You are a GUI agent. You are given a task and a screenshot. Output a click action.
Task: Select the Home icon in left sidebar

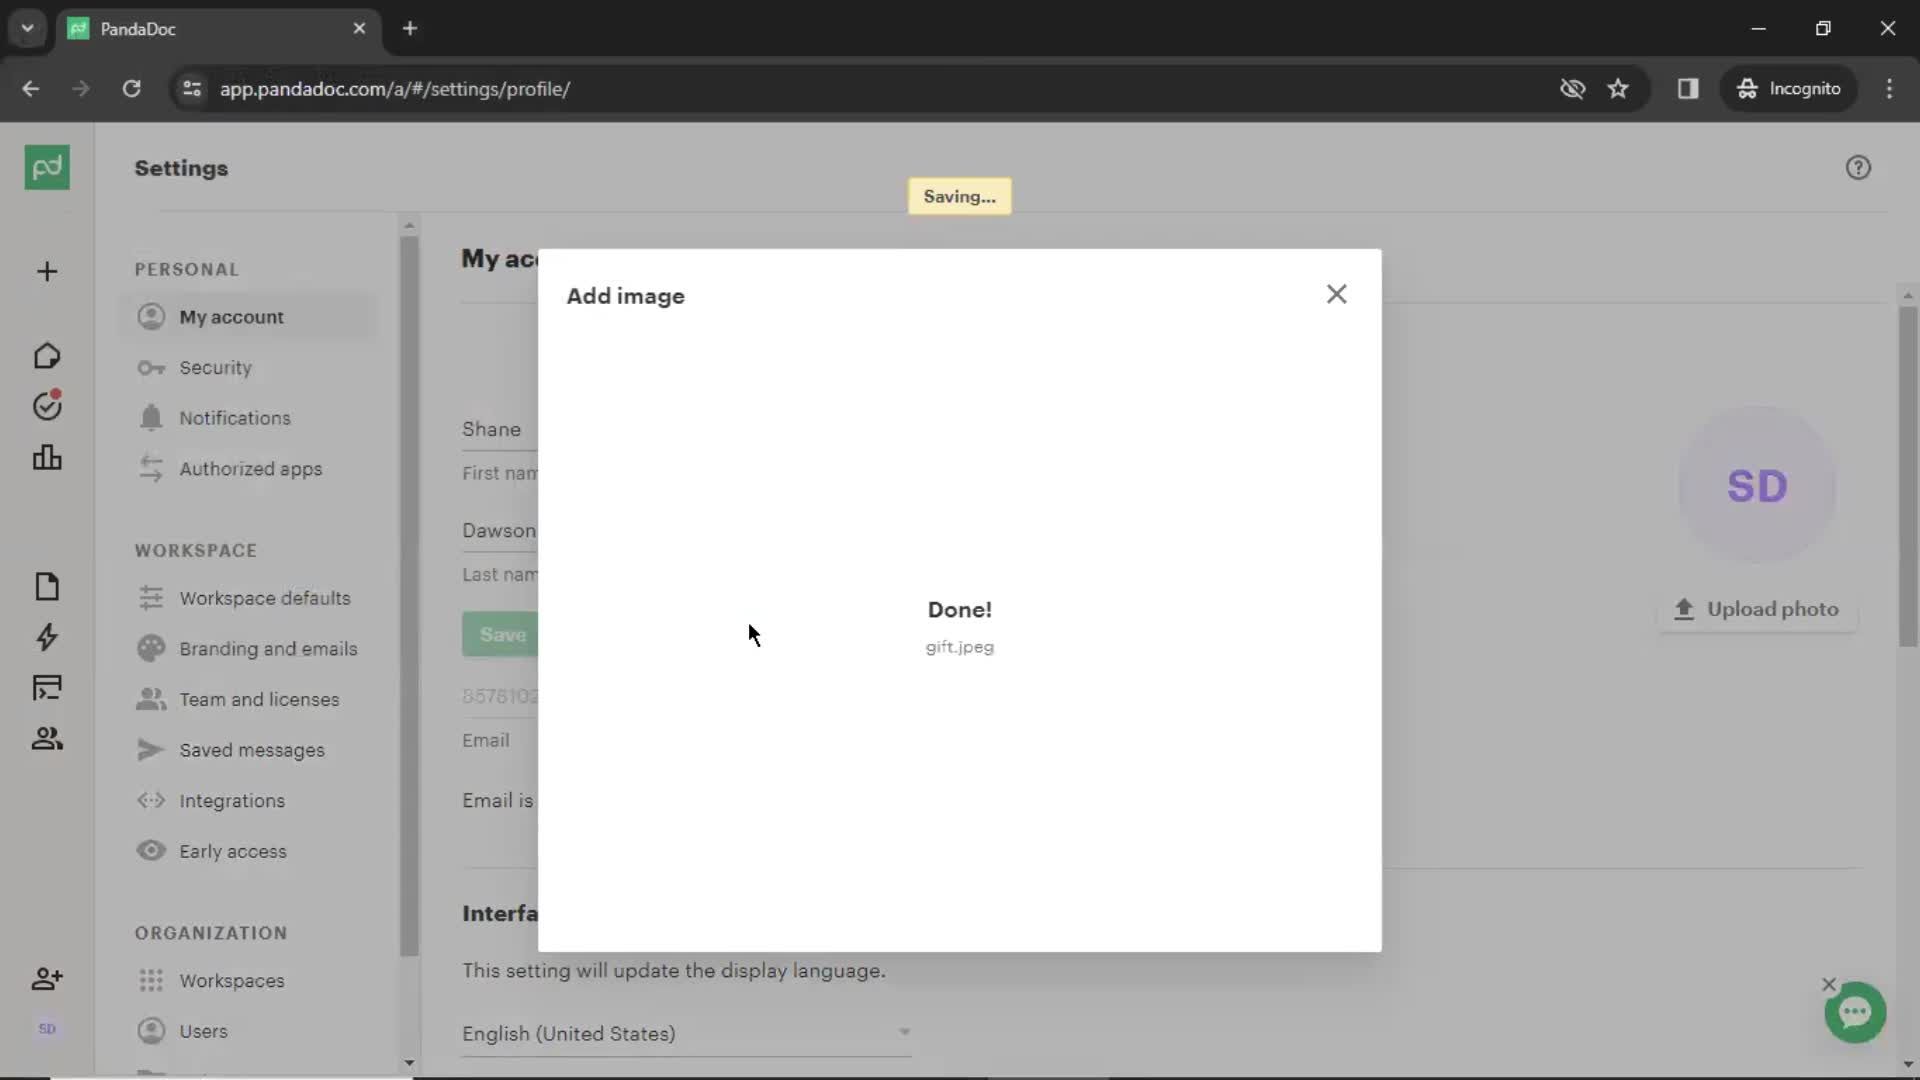tap(47, 355)
